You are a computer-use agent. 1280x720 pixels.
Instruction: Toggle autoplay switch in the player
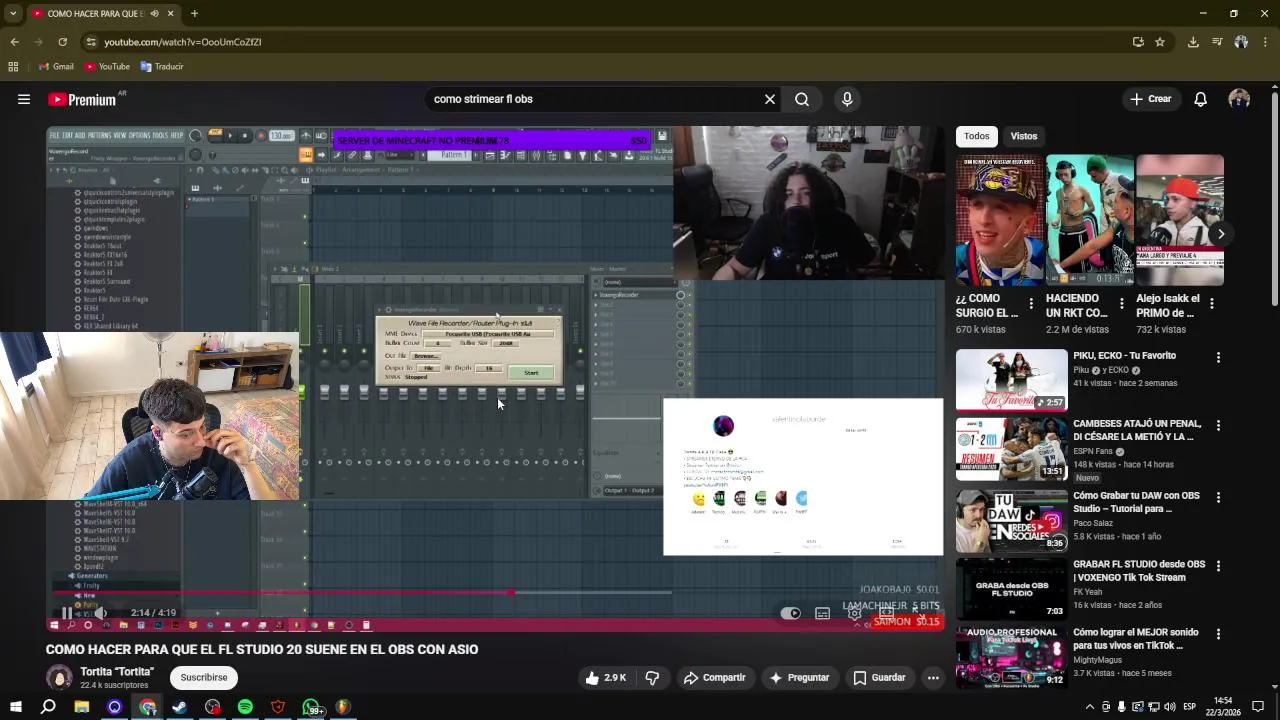(790, 613)
